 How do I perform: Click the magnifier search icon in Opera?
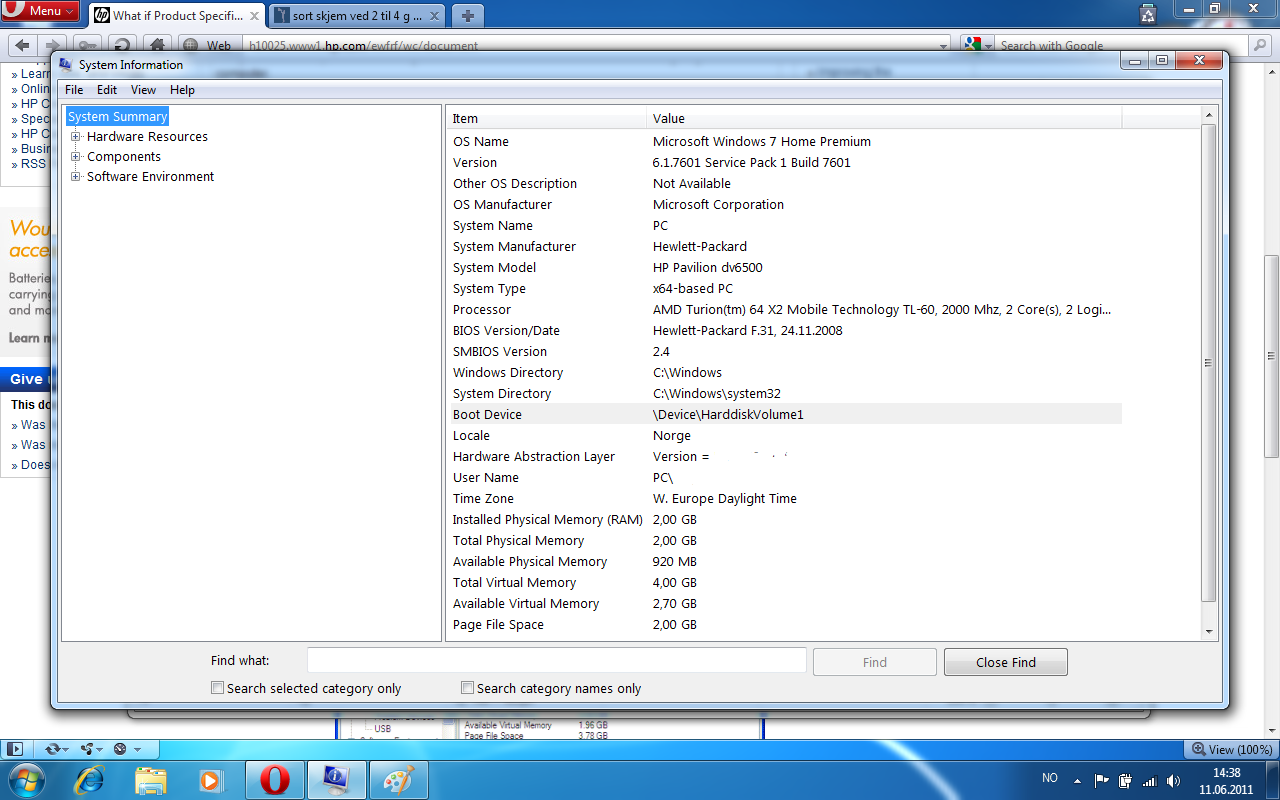(1259, 45)
